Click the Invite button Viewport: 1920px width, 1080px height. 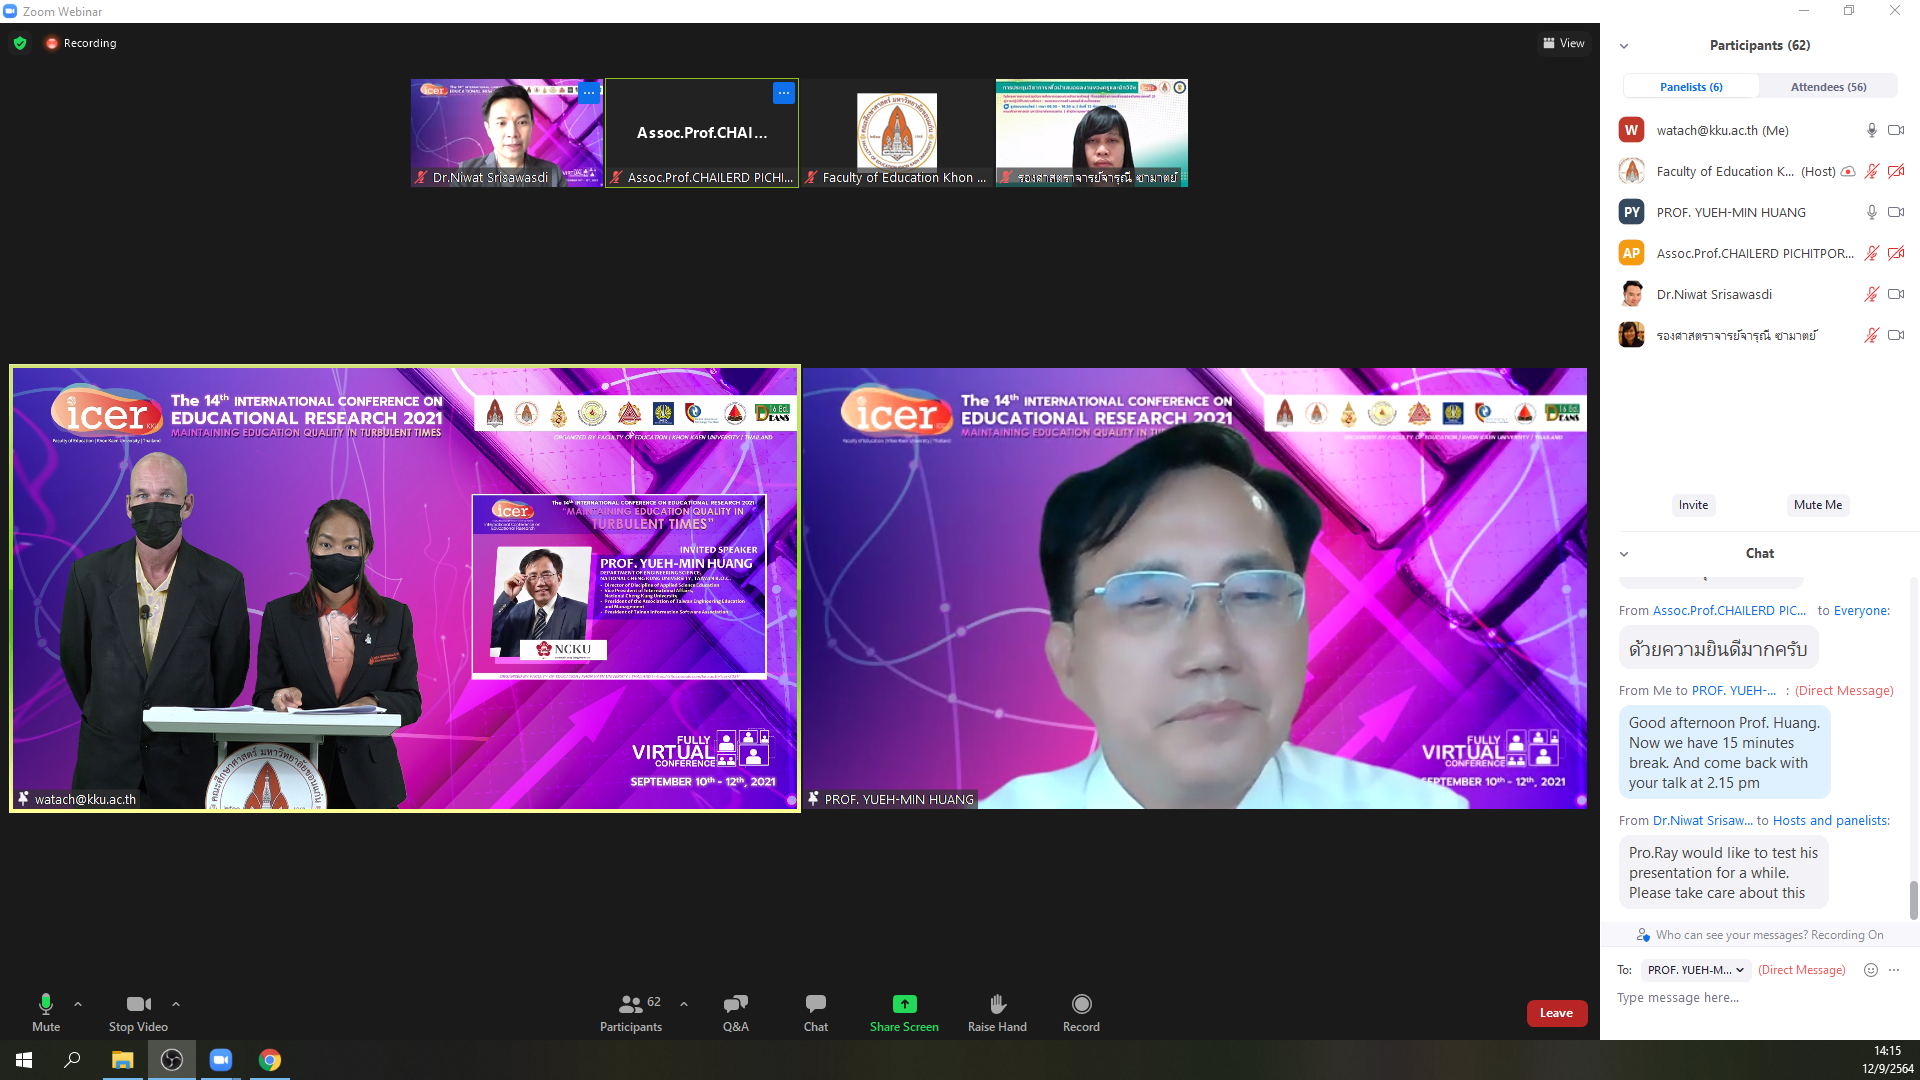click(1693, 505)
